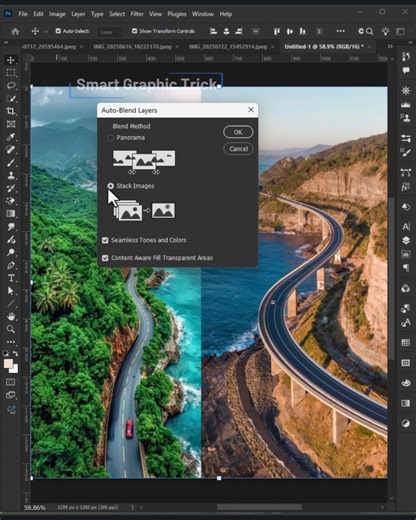The height and width of the screenshot is (520, 416).
Task: Open the Paragraph panel icon
Action: 406,268
